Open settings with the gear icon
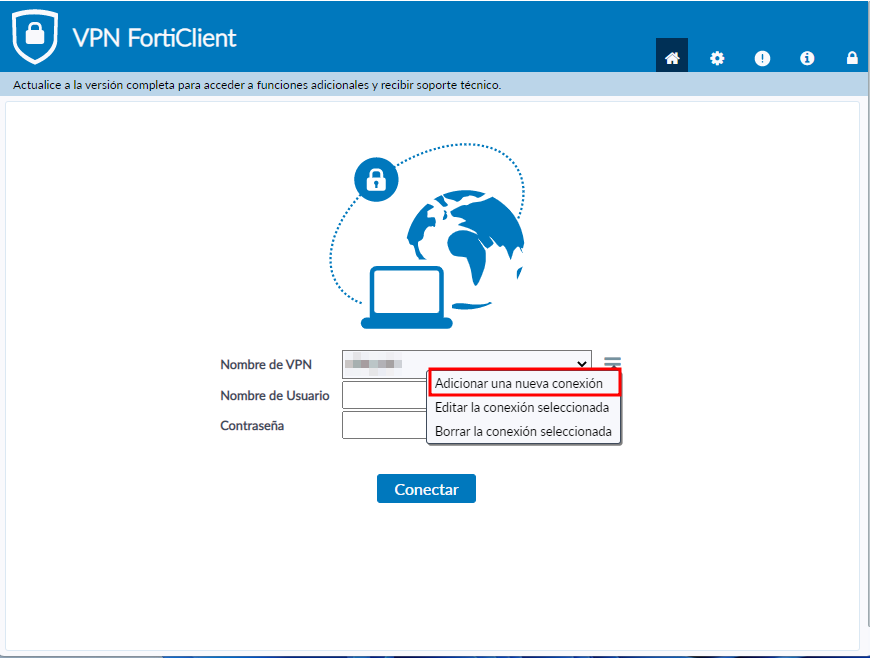Image resolution: width=870 pixels, height=658 pixels. (717, 58)
